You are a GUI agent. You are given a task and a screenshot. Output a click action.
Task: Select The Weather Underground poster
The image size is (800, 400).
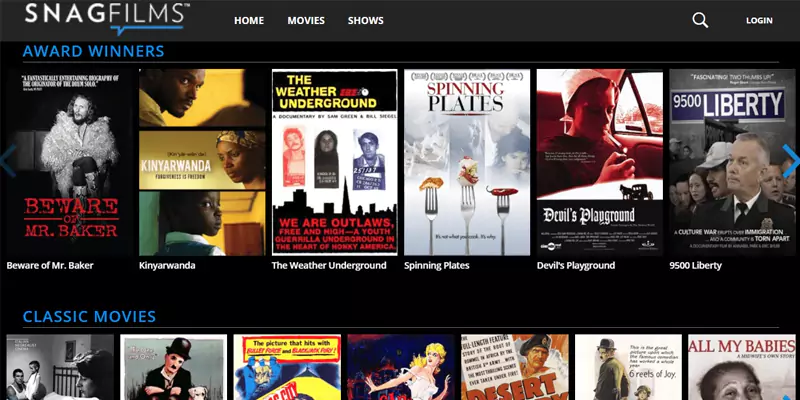[335, 162]
